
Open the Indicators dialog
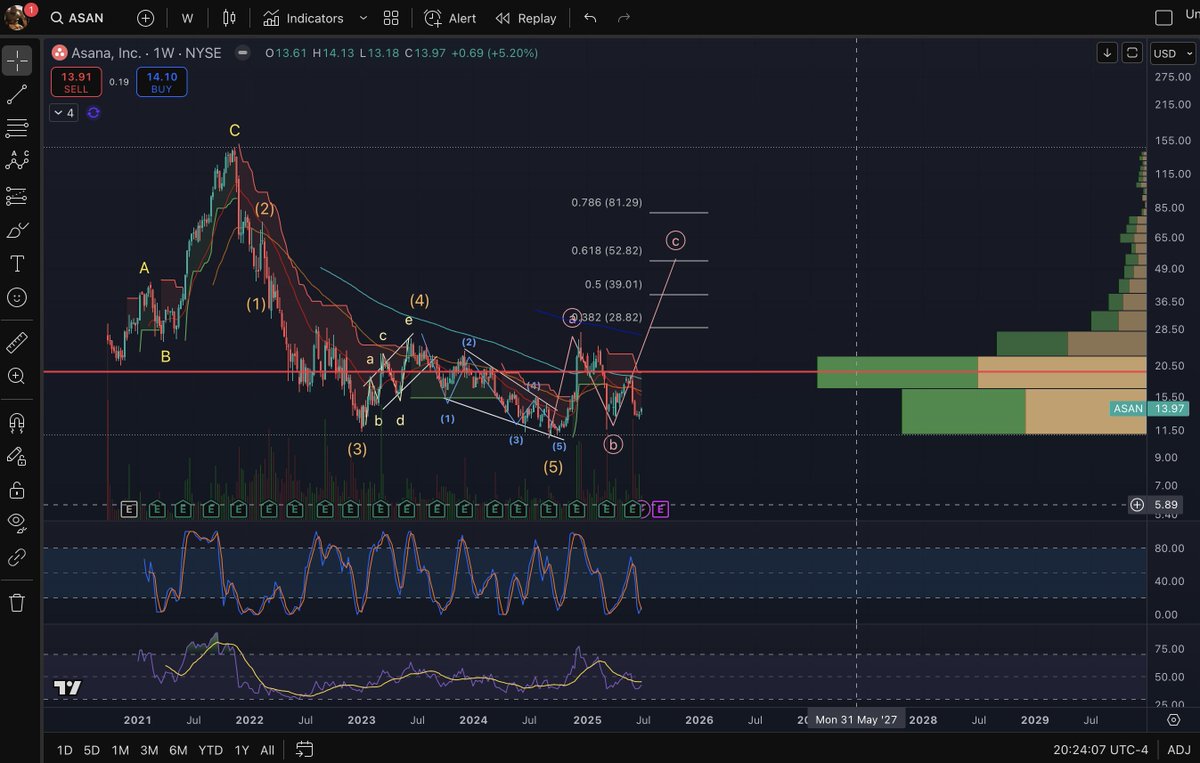[304, 18]
